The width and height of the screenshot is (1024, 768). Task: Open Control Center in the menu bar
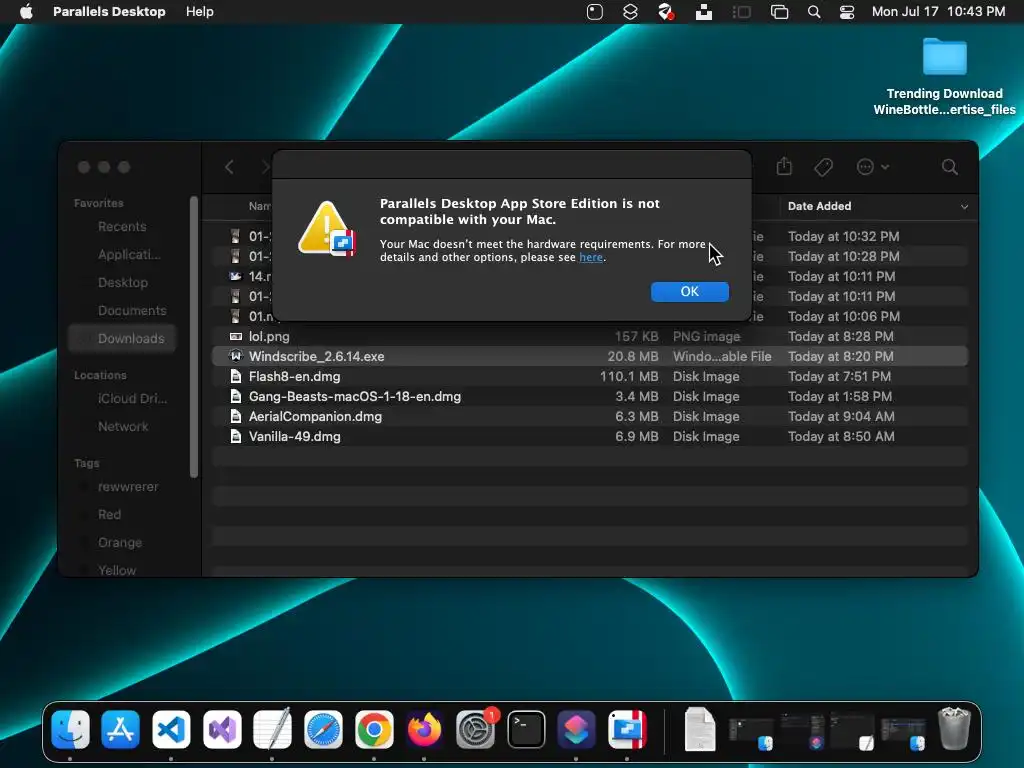coord(847,12)
